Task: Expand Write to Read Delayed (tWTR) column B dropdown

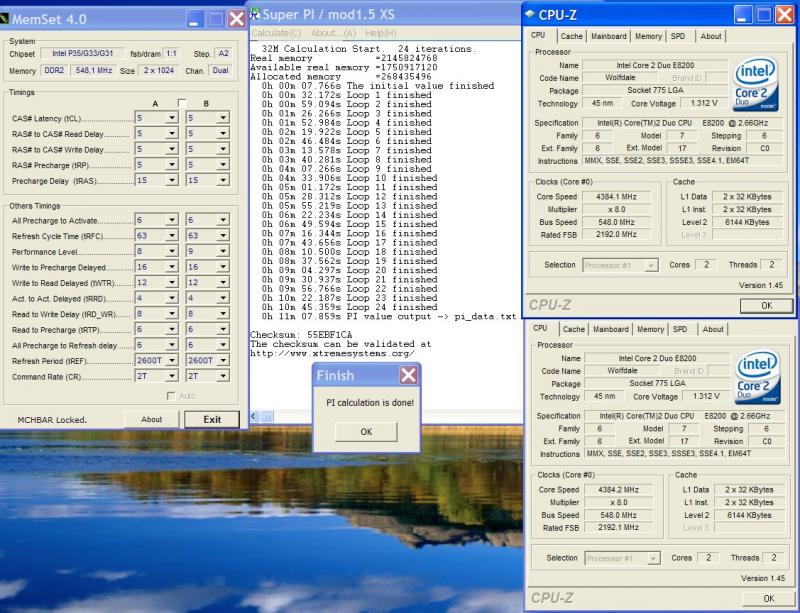Action: [223, 282]
